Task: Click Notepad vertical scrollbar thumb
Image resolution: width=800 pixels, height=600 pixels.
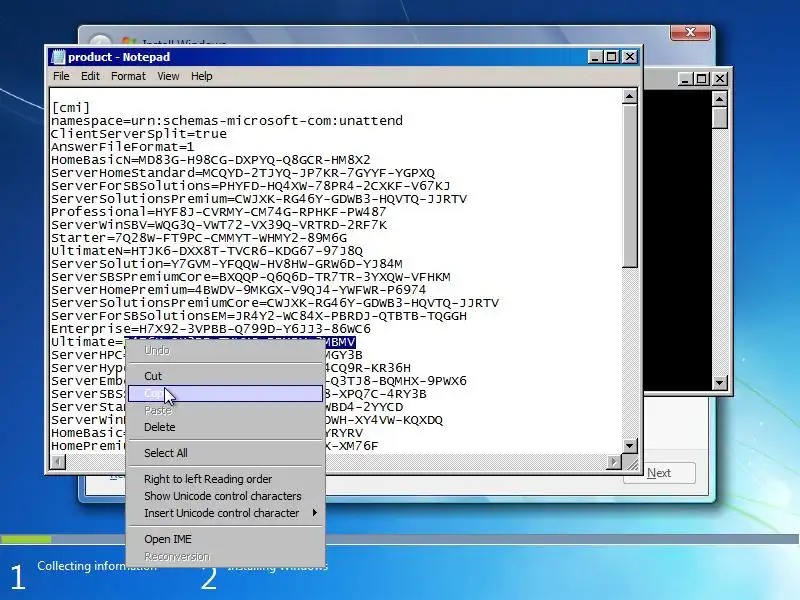Action: [x=630, y=186]
